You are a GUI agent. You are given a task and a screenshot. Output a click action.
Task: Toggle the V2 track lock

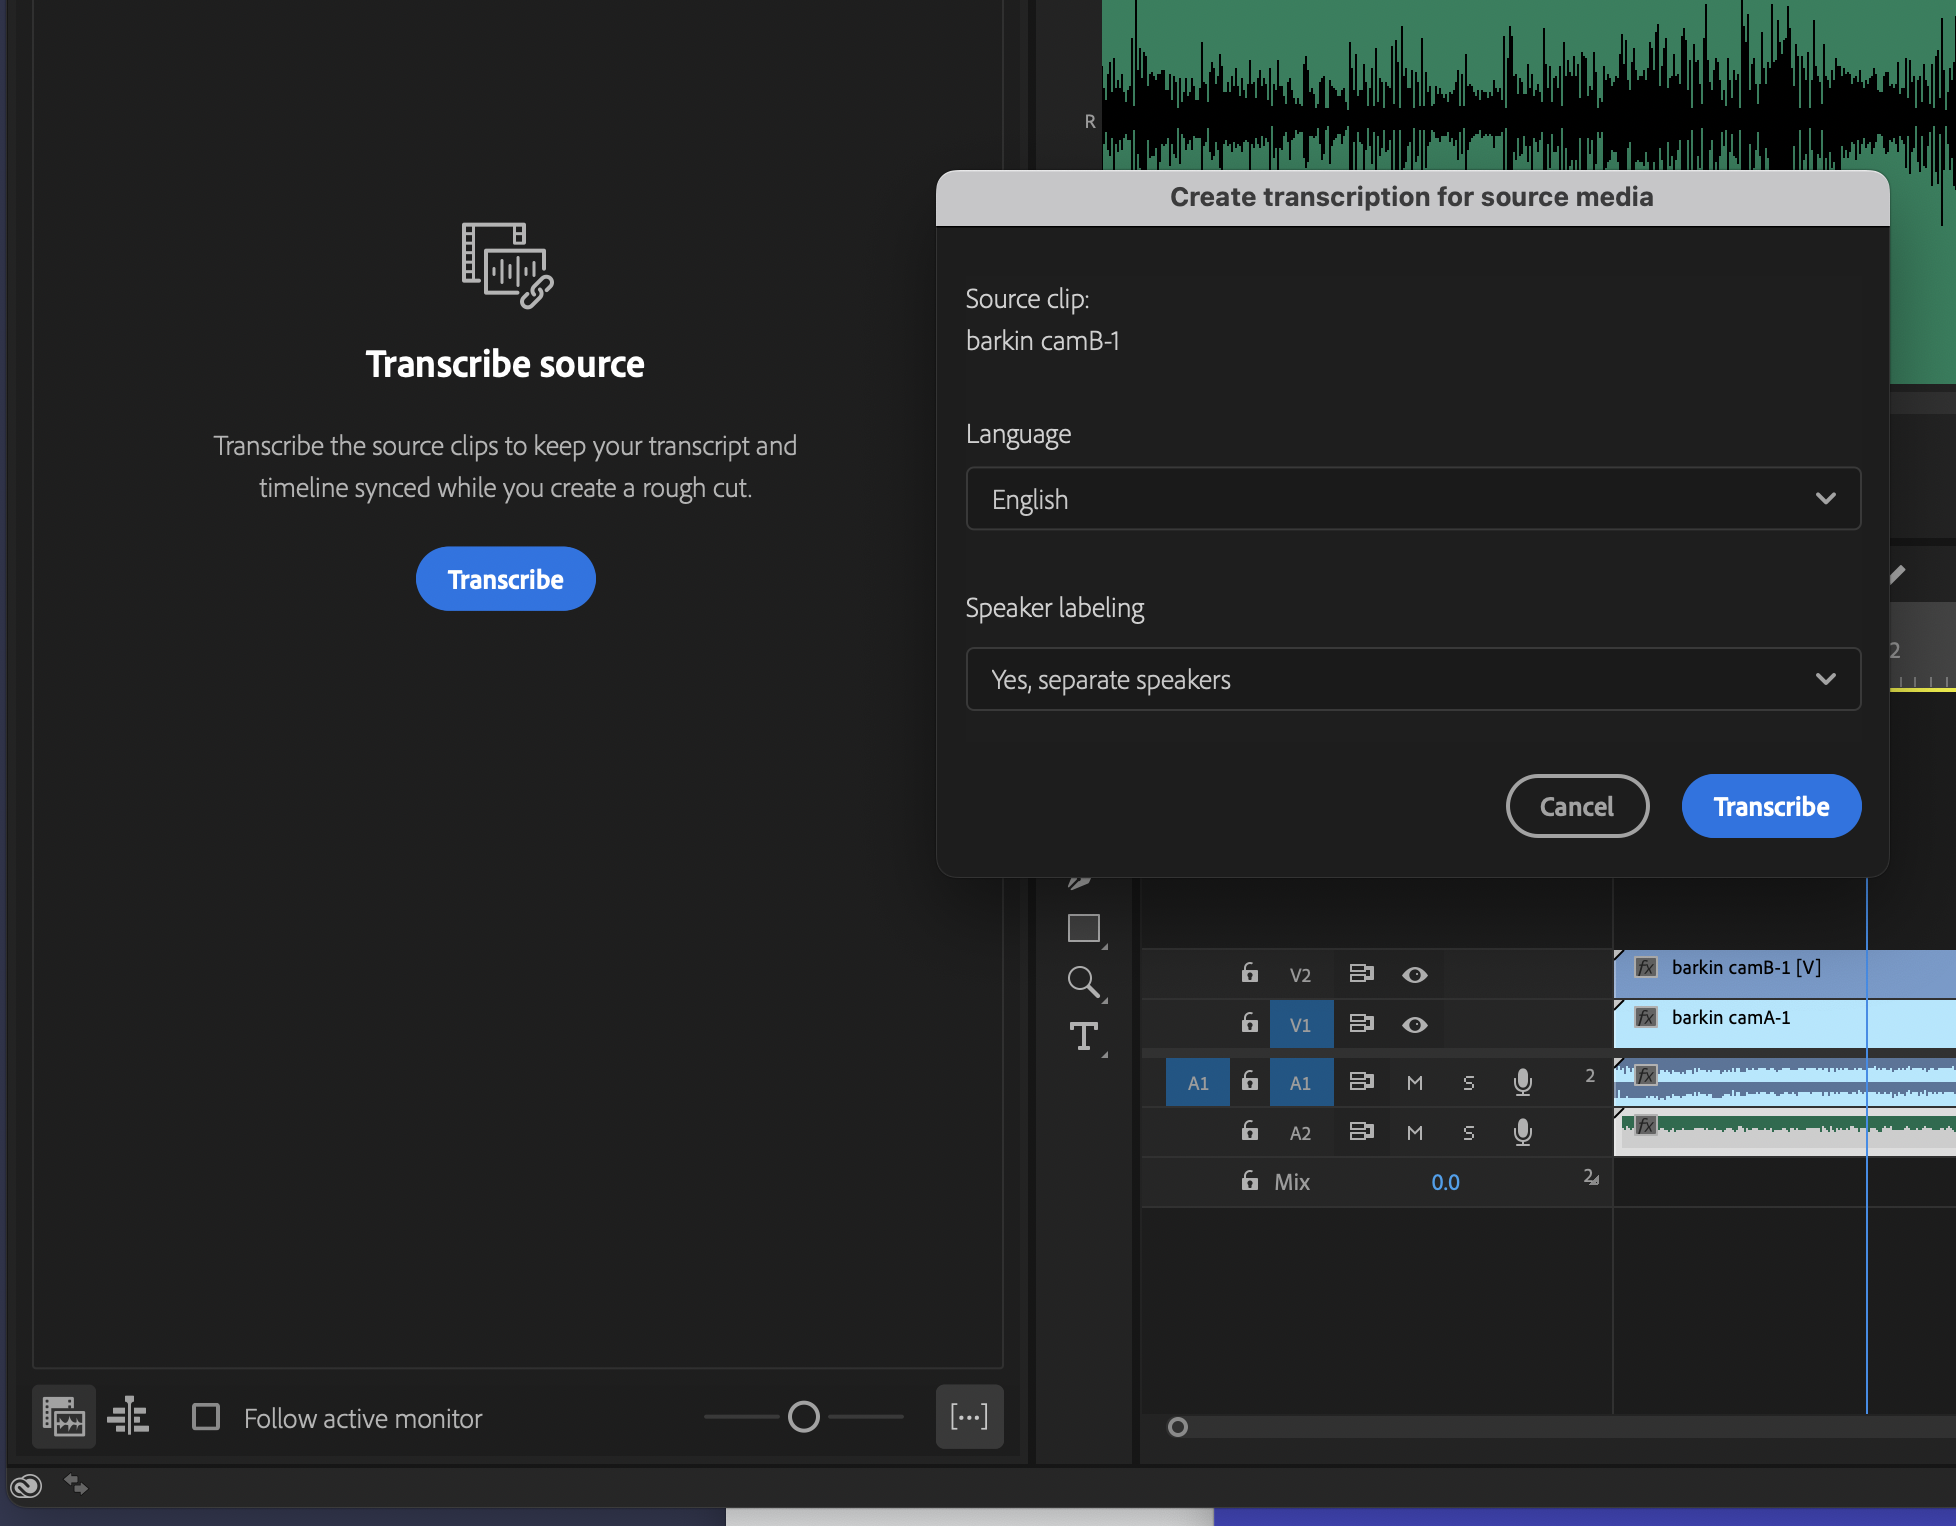click(1249, 973)
